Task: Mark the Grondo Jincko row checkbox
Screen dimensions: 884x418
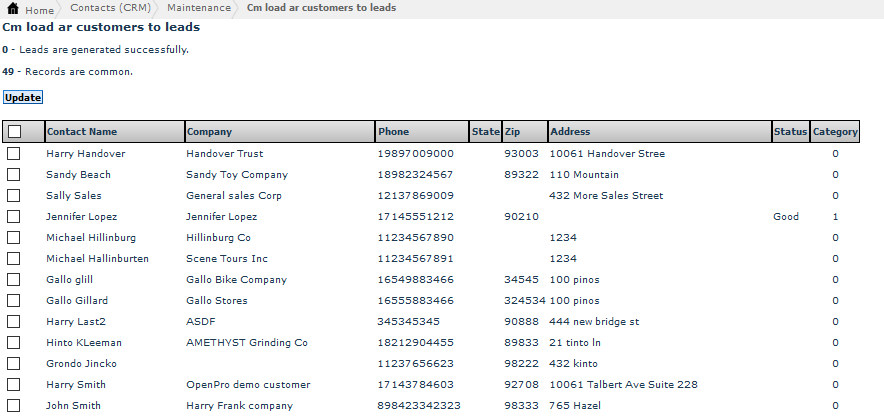Action: point(14,364)
